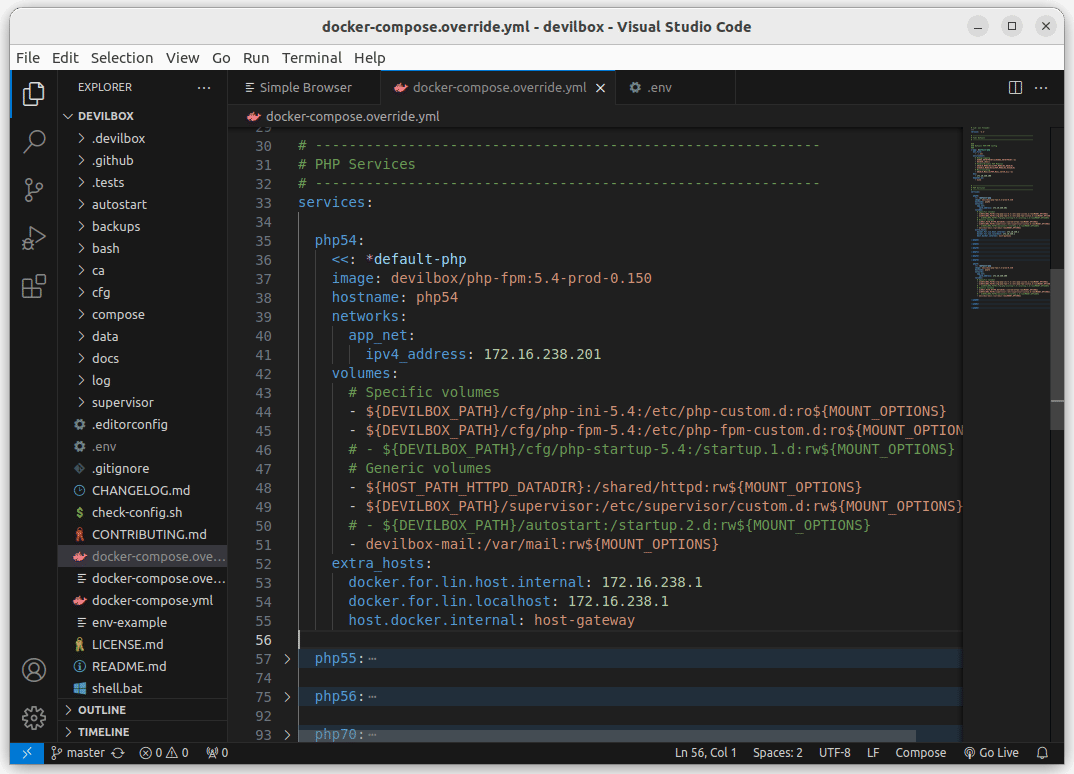This screenshot has width=1074, height=774.
Task: Expand the folded php55 block
Action: coord(287,659)
